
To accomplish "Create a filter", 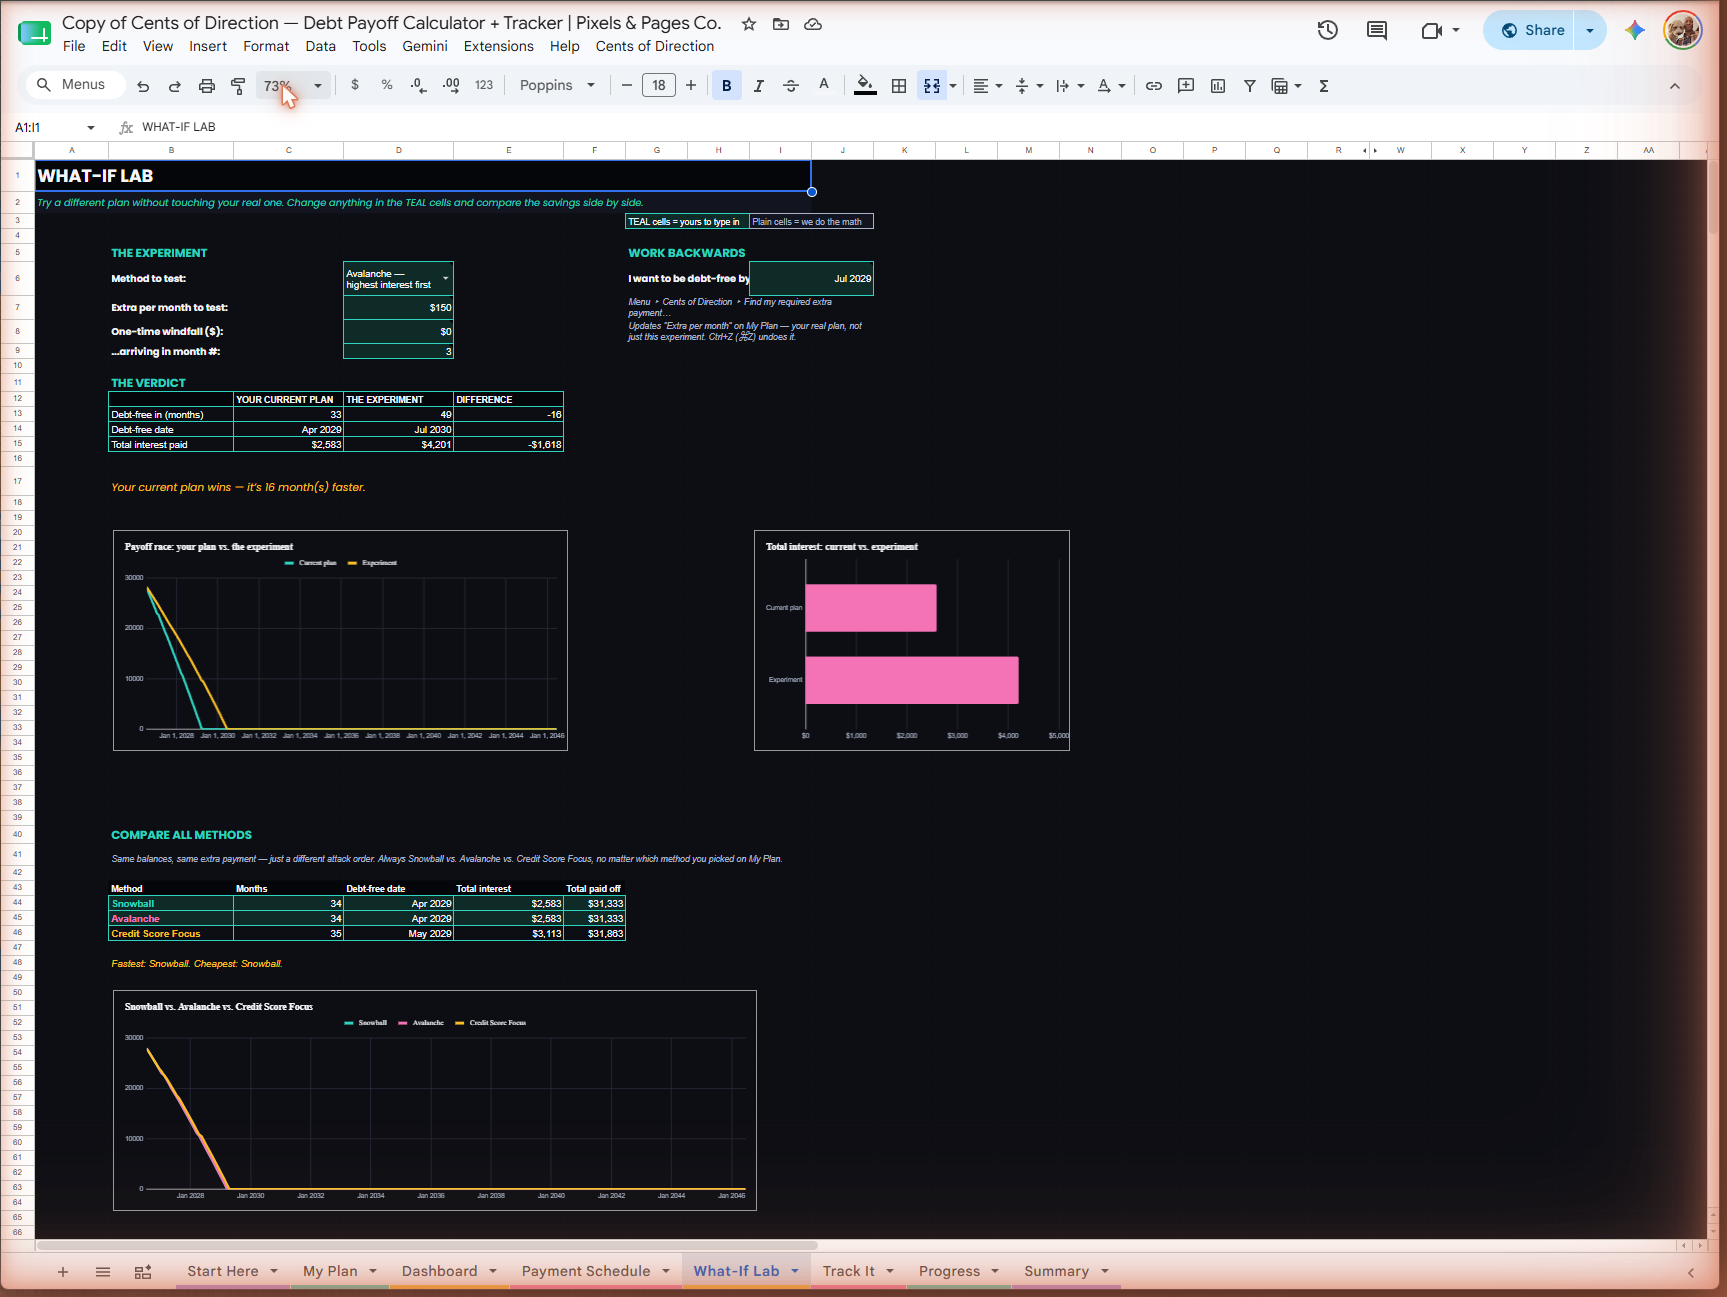I will click(1250, 86).
